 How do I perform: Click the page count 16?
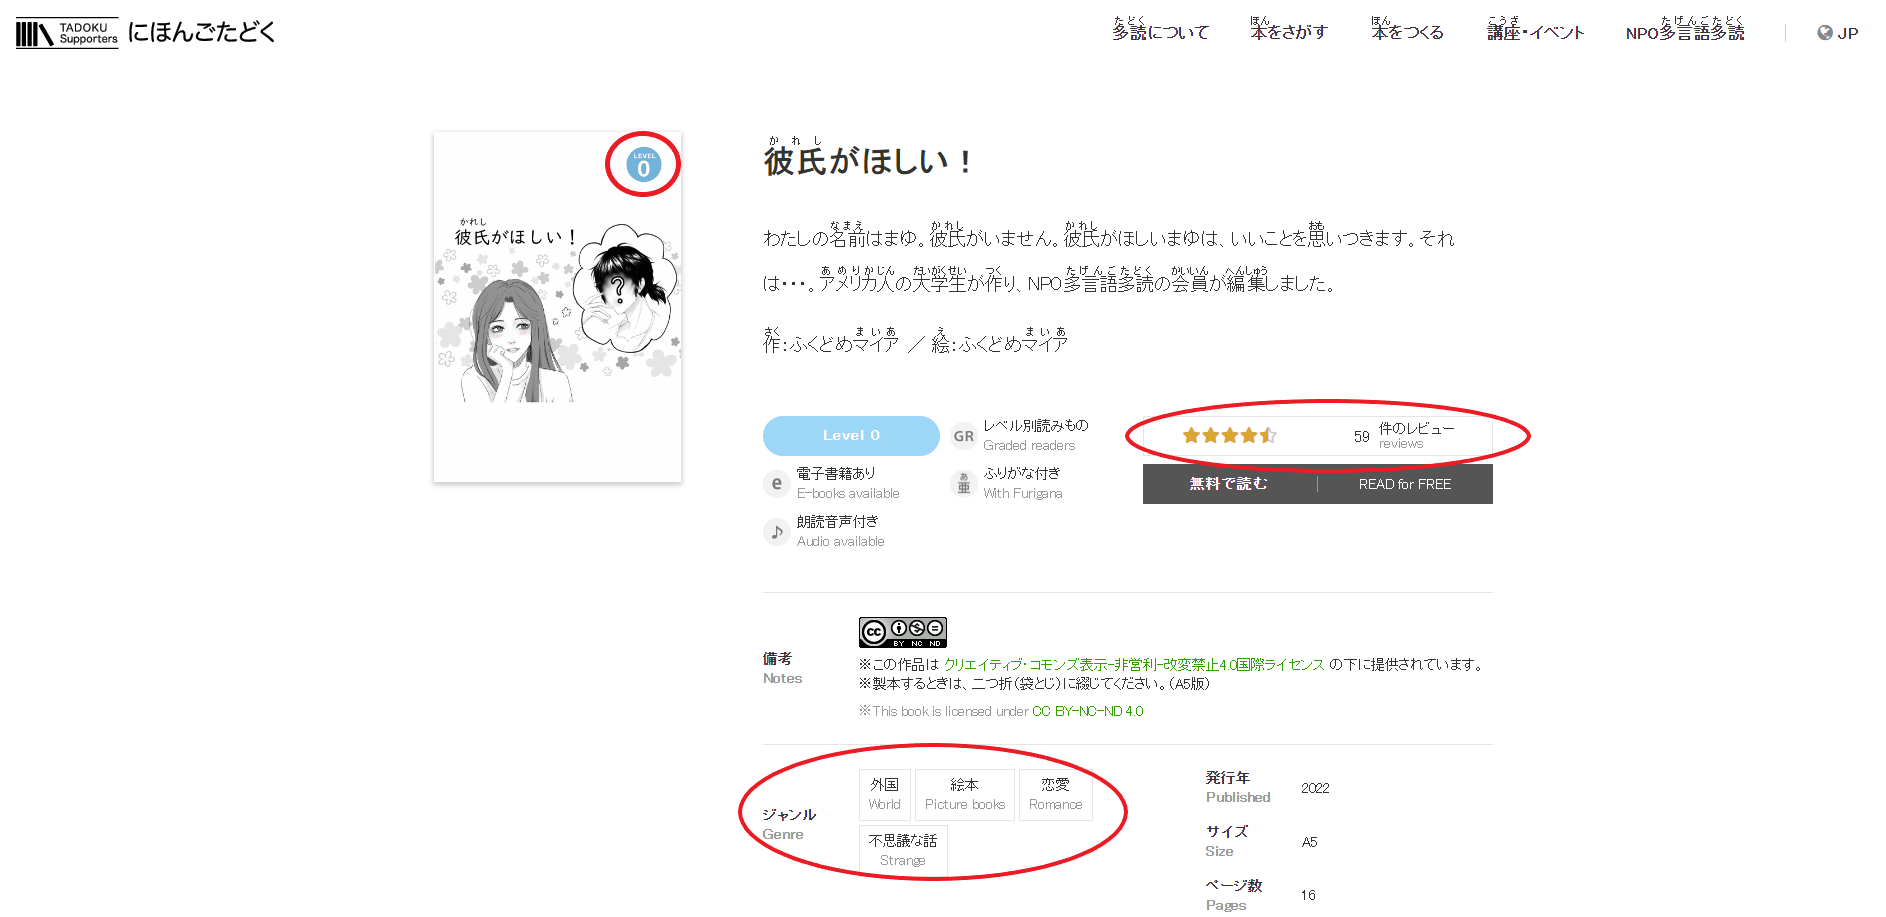(1308, 895)
